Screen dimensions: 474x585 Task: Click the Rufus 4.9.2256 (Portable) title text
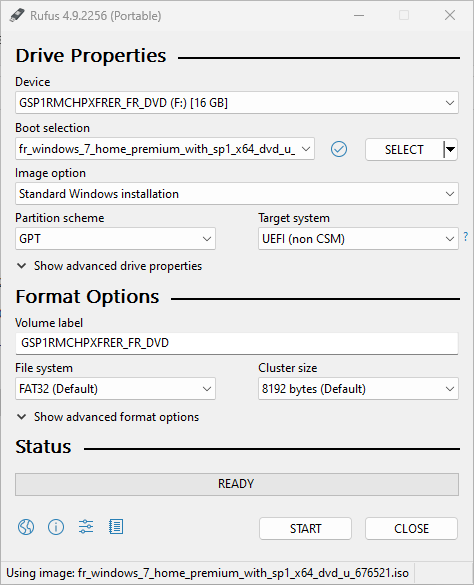click(x=96, y=16)
